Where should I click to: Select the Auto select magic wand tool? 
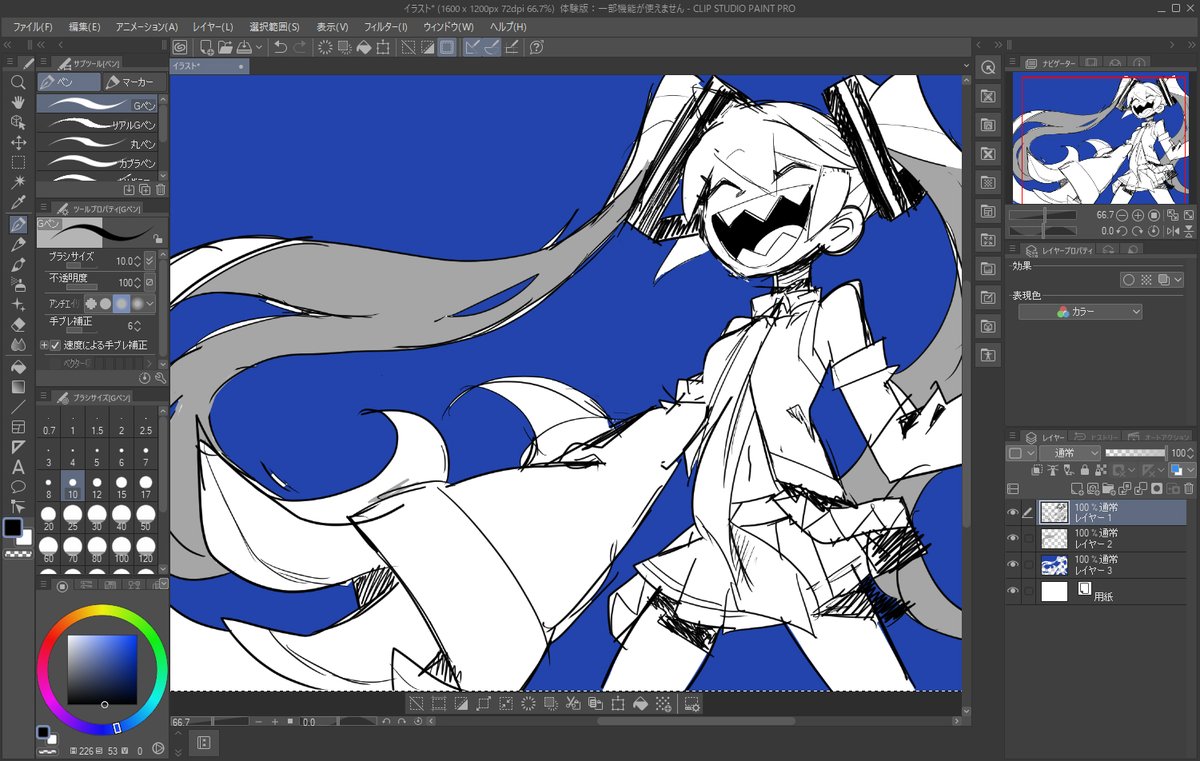[18, 182]
